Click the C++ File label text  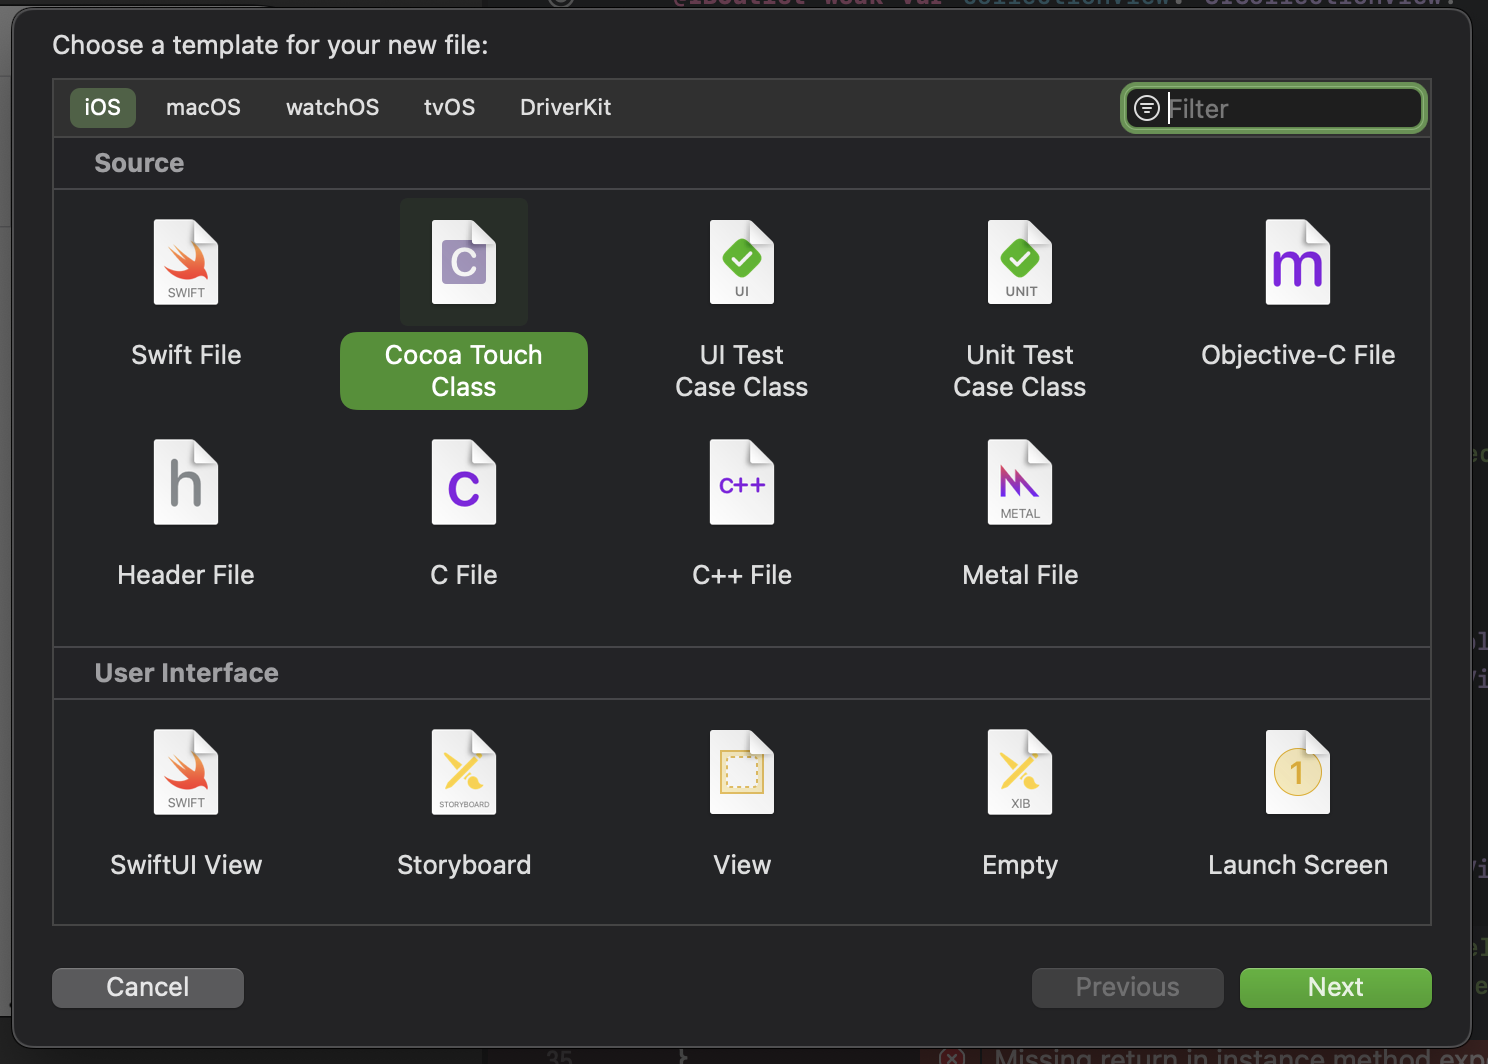(742, 575)
